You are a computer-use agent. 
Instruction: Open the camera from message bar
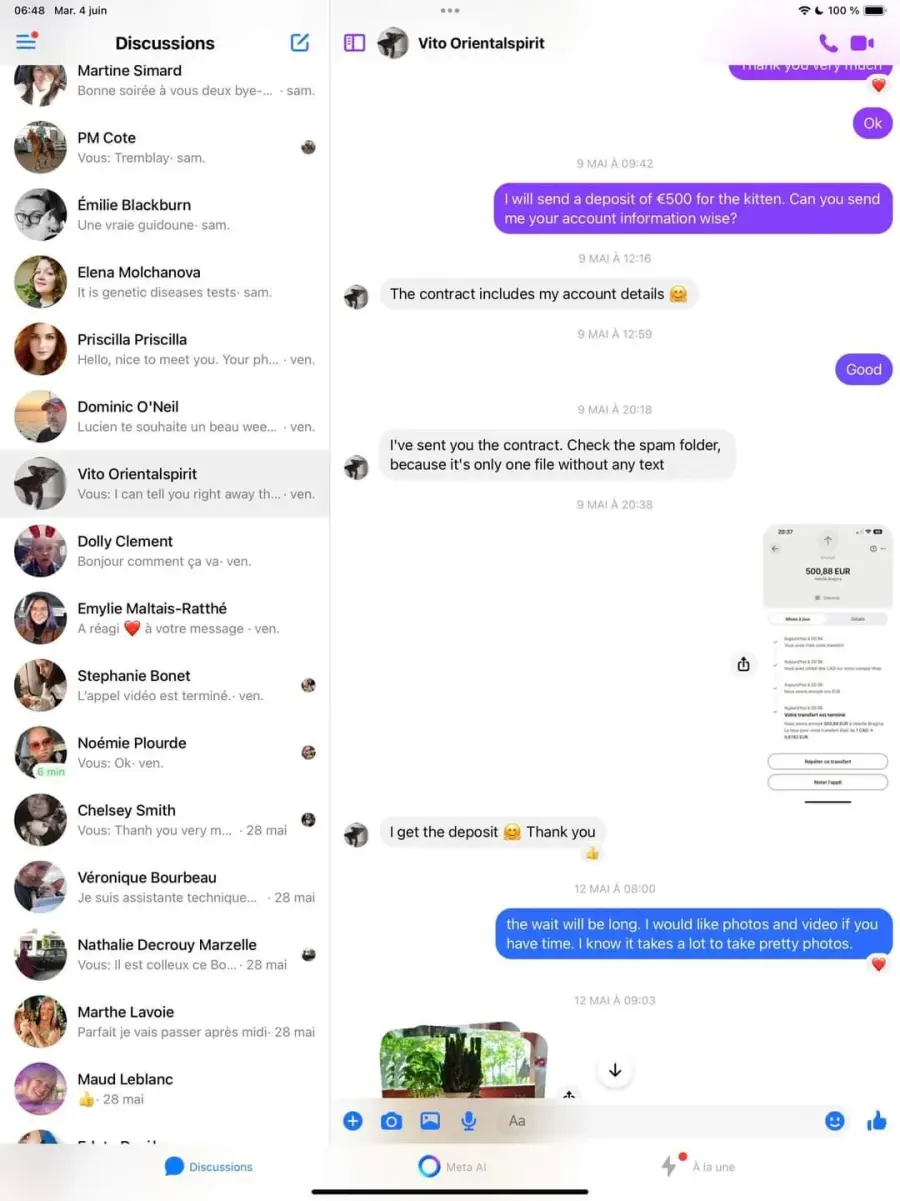pyautogui.click(x=391, y=1121)
